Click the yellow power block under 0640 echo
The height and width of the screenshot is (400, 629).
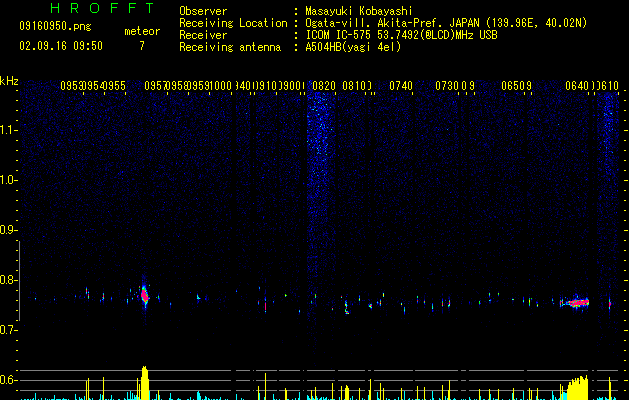click(578, 388)
